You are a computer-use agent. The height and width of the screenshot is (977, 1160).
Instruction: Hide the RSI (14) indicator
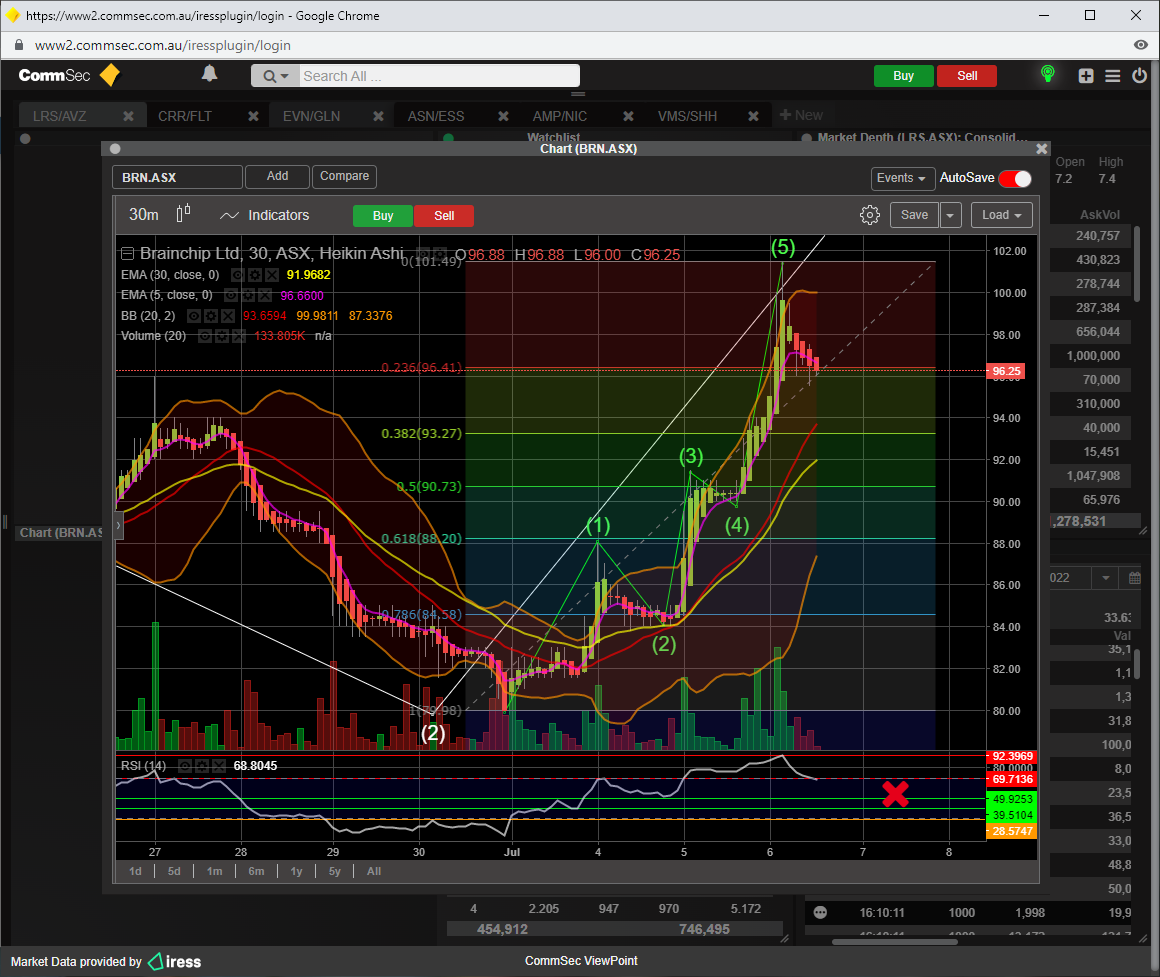coord(184,765)
